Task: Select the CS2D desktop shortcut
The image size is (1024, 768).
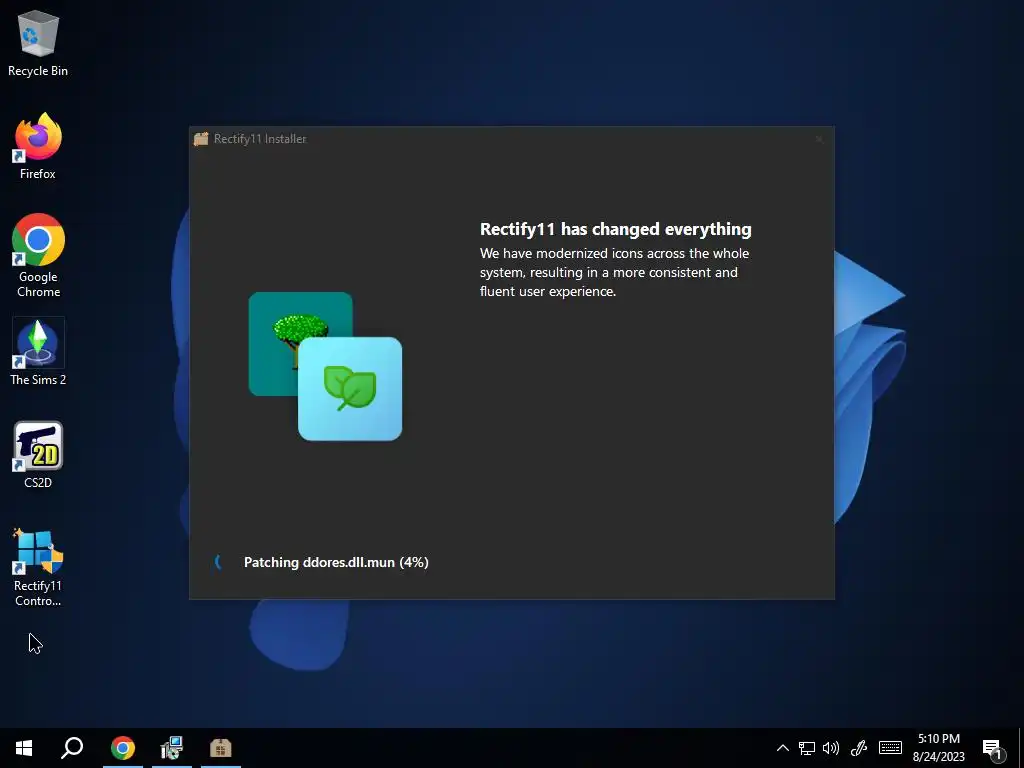Action: 38,455
